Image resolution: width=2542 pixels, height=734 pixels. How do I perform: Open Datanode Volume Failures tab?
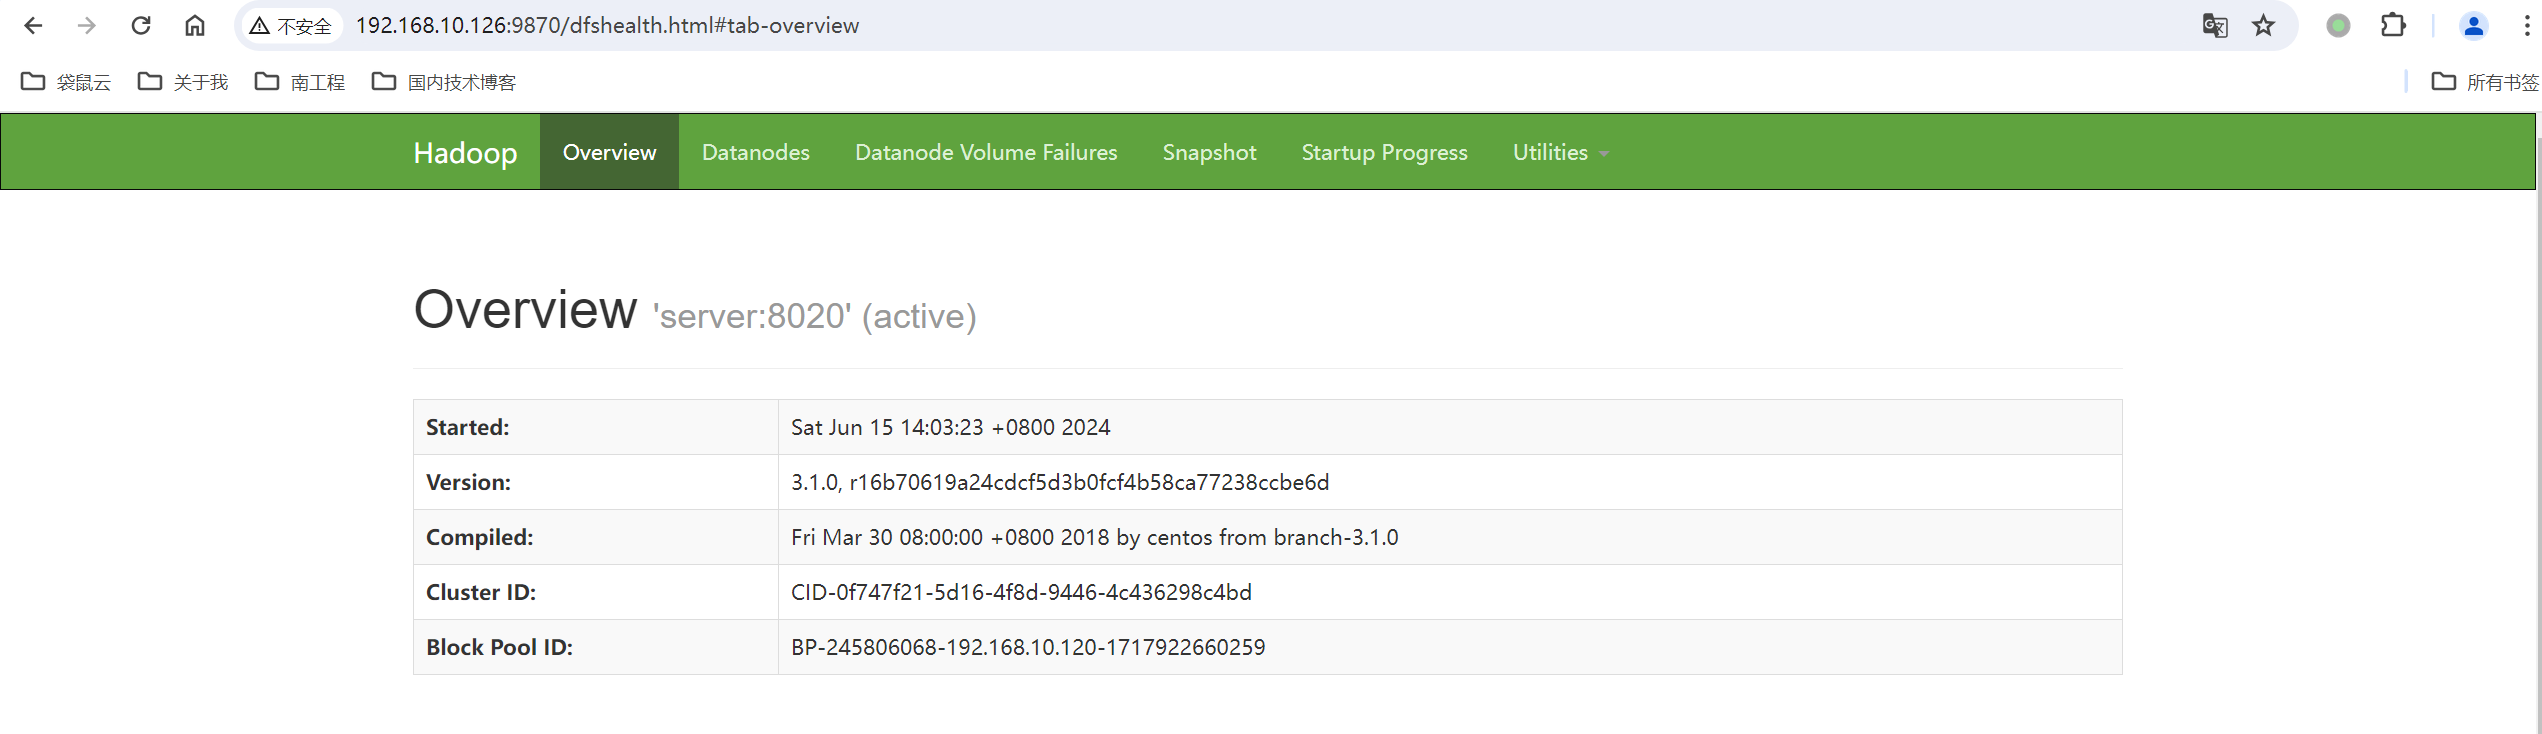click(x=986, y=152)
